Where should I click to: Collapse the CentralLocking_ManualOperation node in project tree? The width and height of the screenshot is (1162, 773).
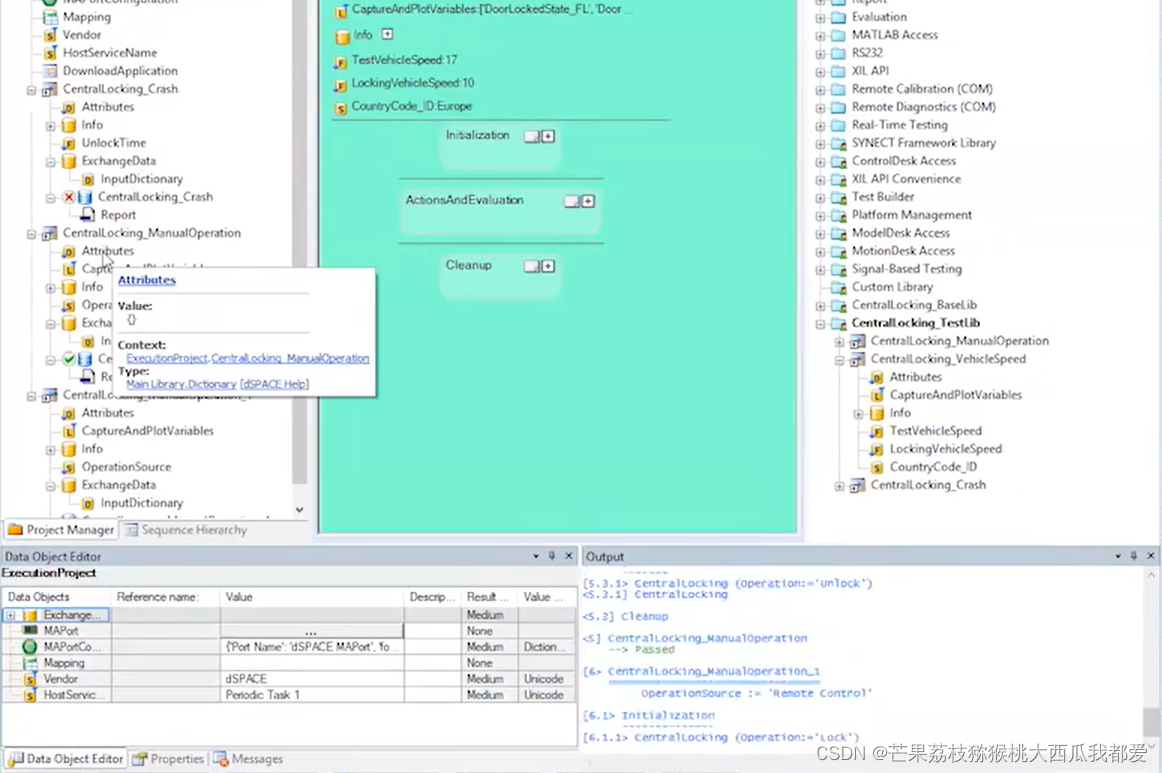tap(31, 234)
